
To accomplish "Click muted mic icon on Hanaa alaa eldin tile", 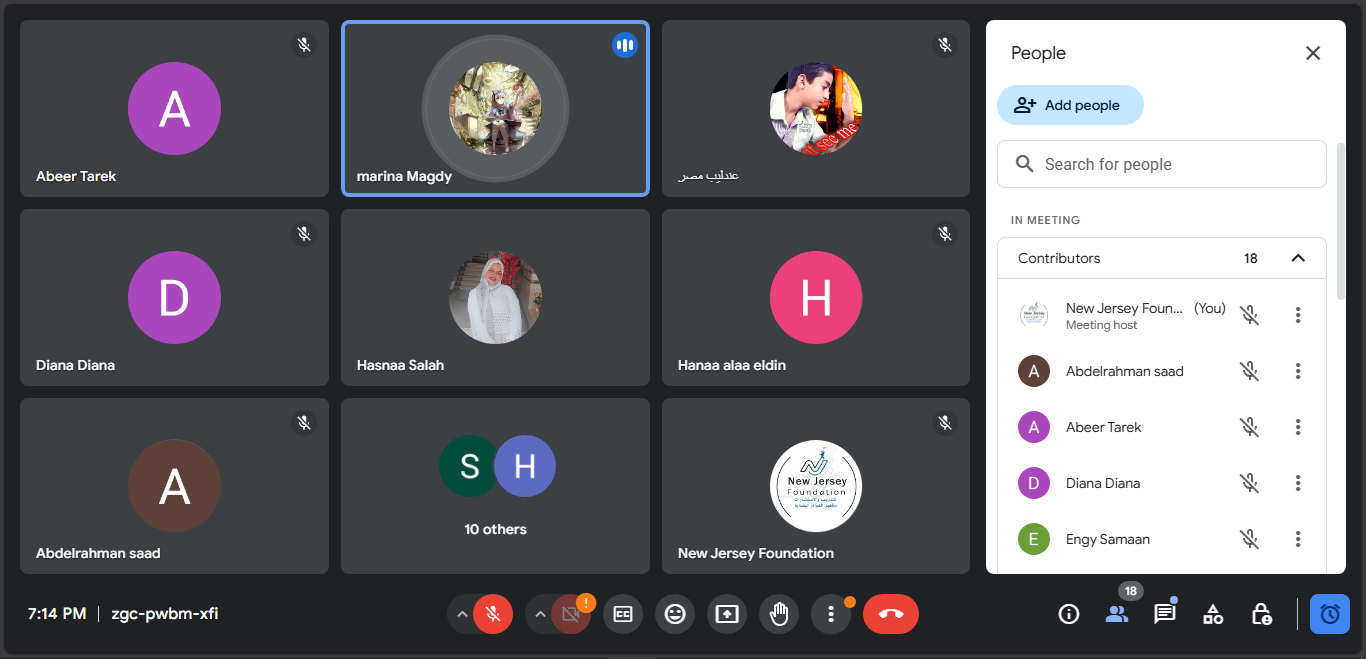I will pos(945,234).
